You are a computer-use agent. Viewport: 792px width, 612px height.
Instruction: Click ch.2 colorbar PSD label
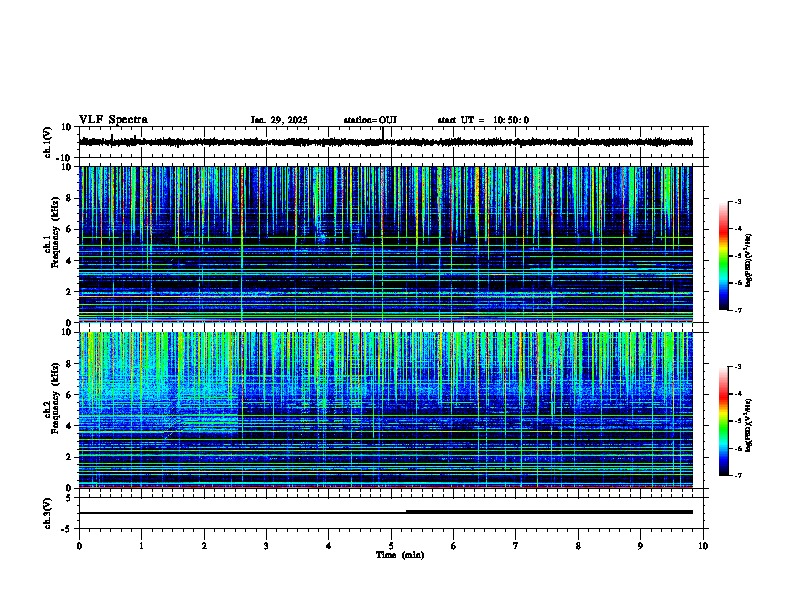tap(749, 426)
